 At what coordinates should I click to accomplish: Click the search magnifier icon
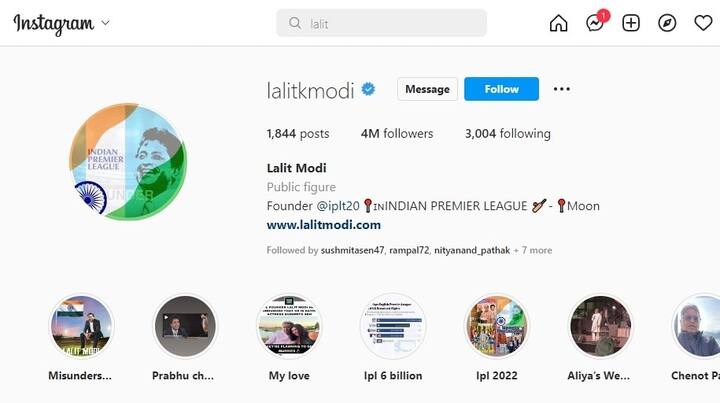click(x=295, y=23)
